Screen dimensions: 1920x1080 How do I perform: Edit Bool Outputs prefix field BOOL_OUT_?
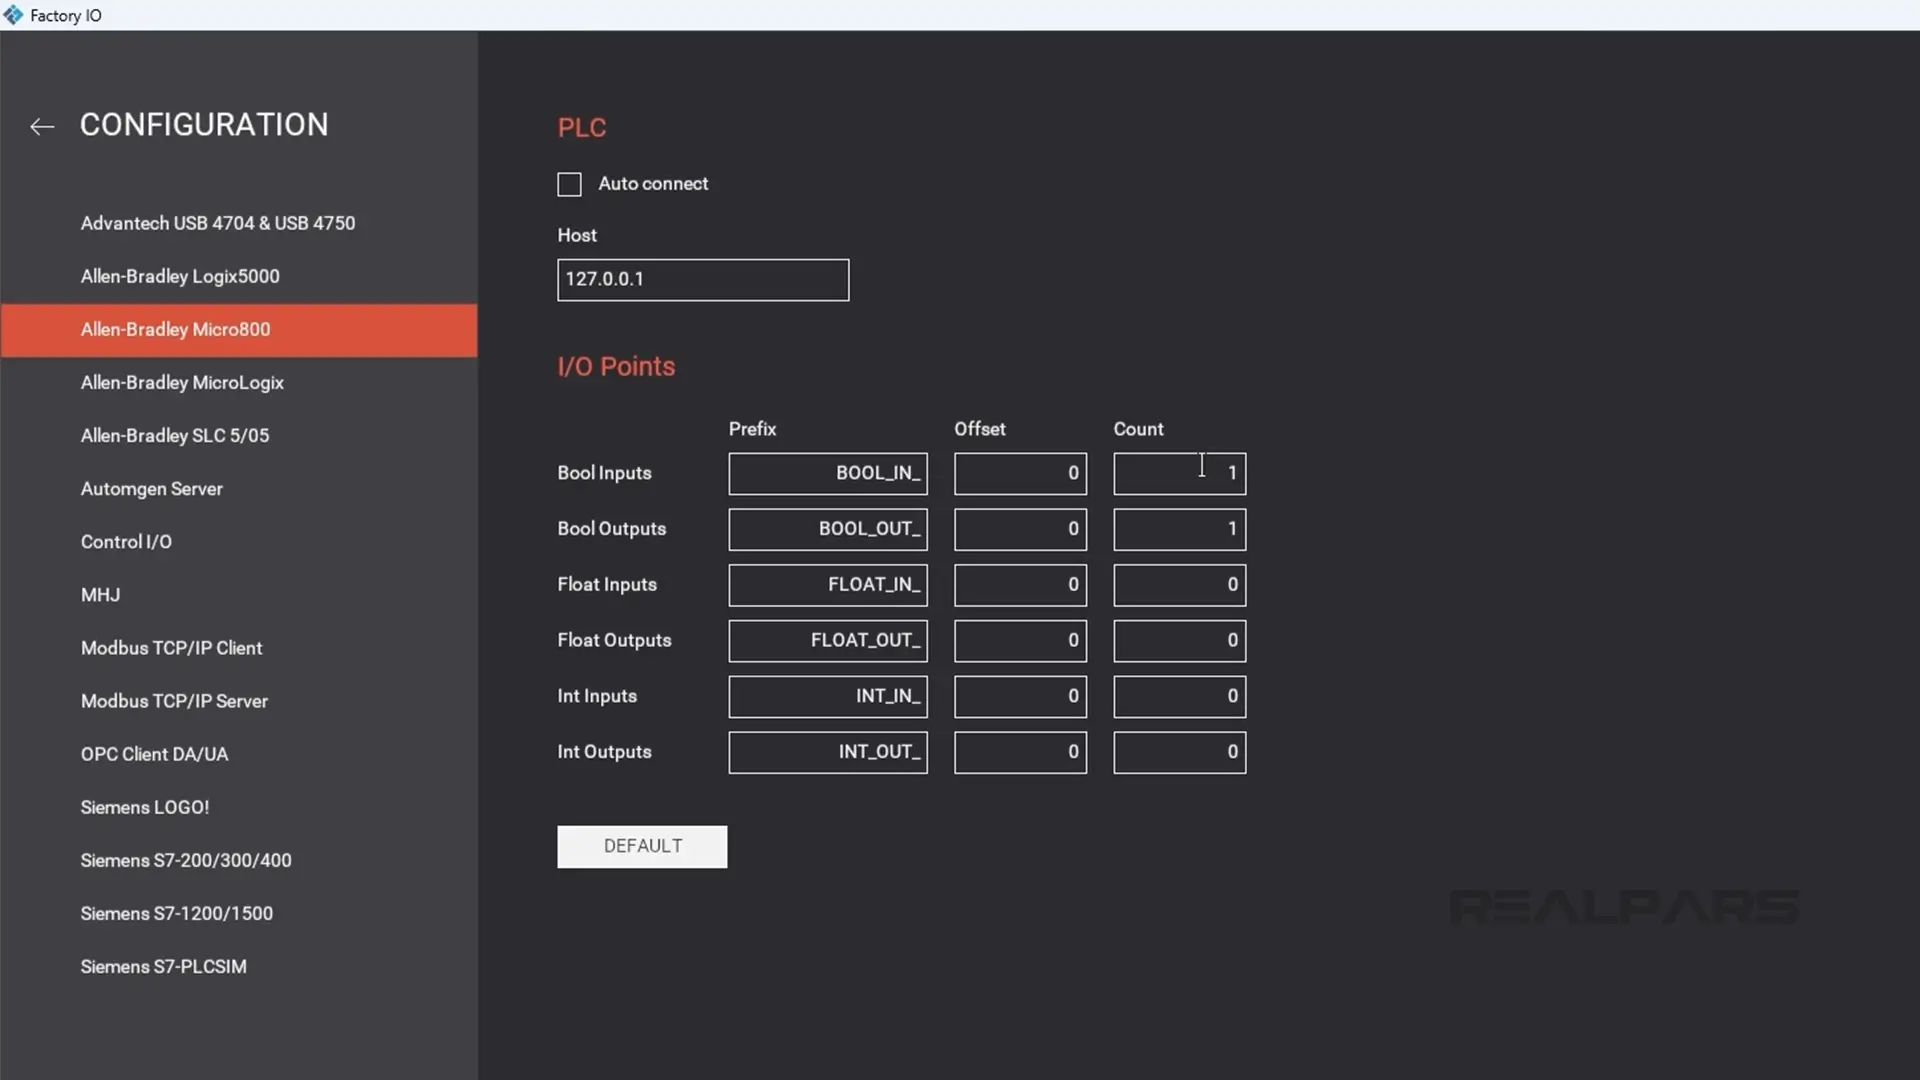coord(828,530)
